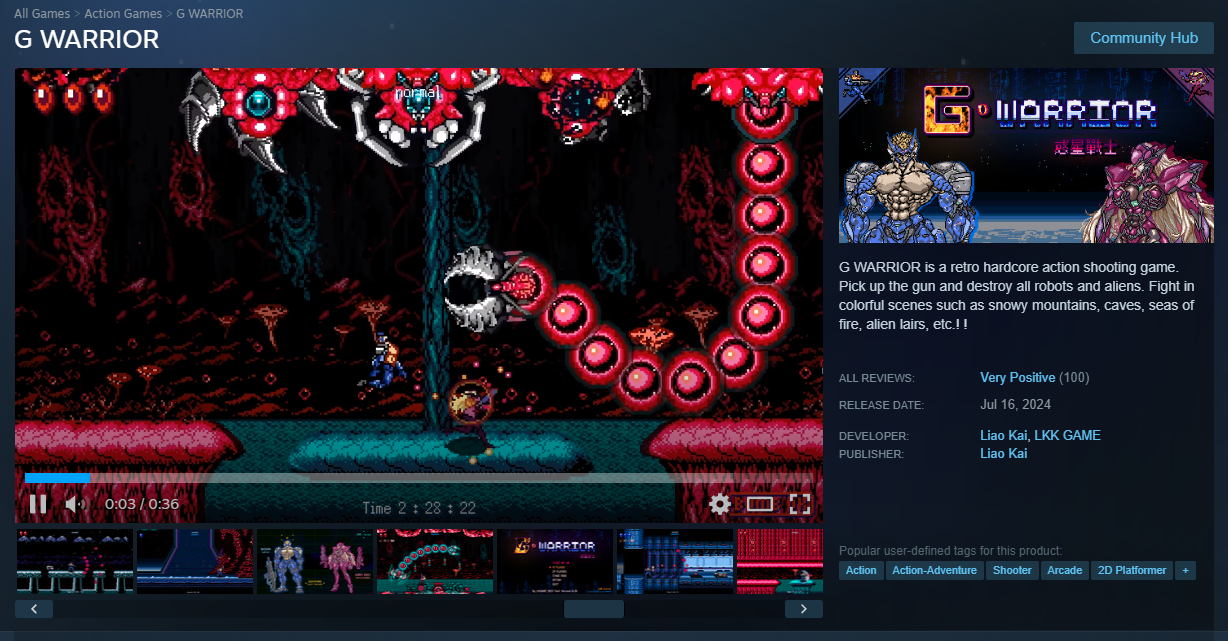Image resolution: width=1228 pixels, height=641 pixels.
Task: Enter fullscreen video mode
Action: coord(800,504)
